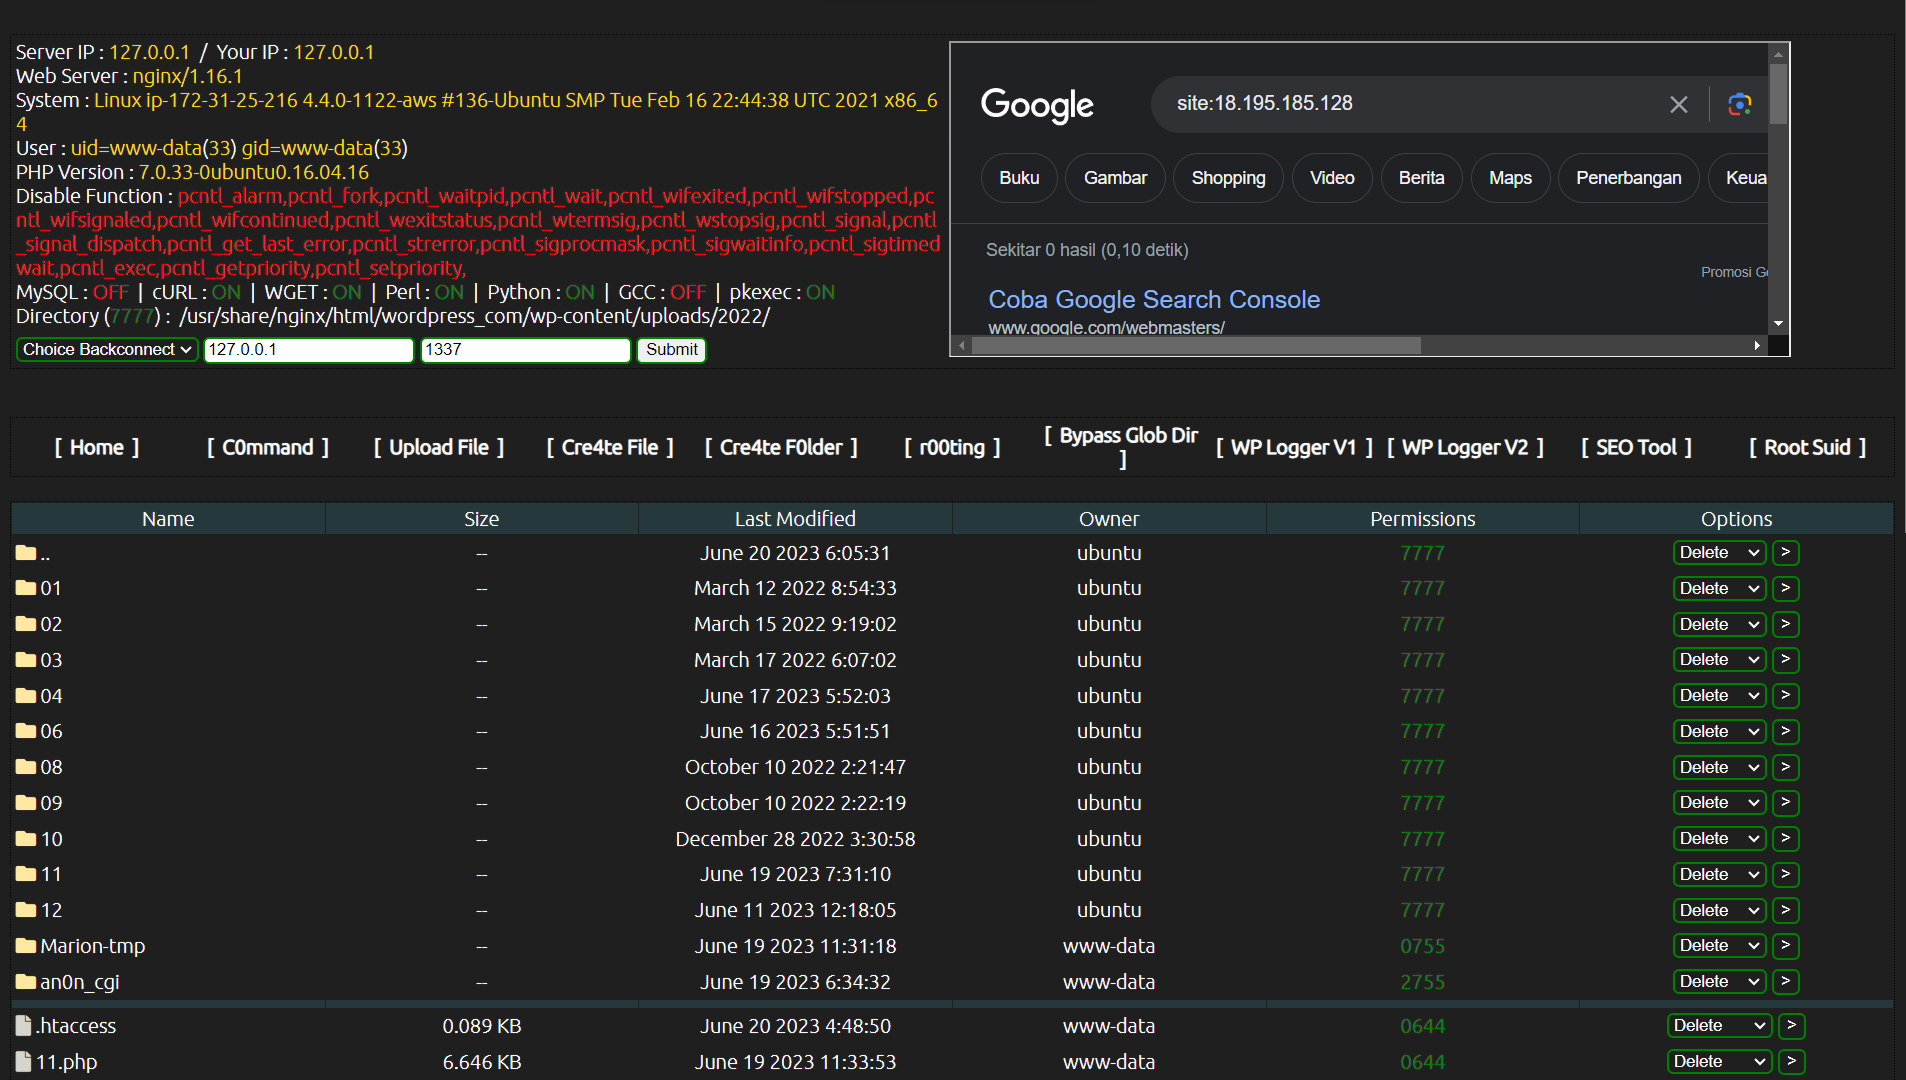The image size is (1906, 1080).
Task: Run option arrow button for .htaccess
Action: (x=1792, y=1026)
